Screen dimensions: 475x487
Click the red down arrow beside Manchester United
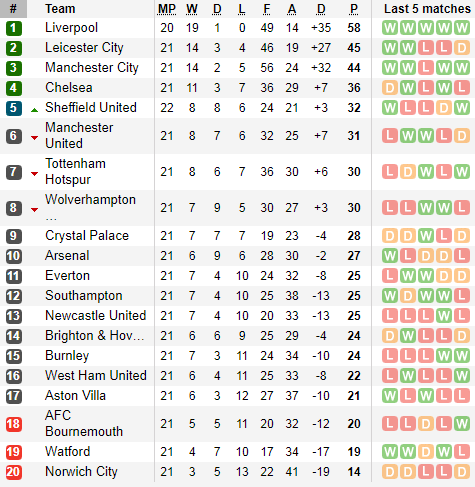pyautogui.click(x=34, y=137)
